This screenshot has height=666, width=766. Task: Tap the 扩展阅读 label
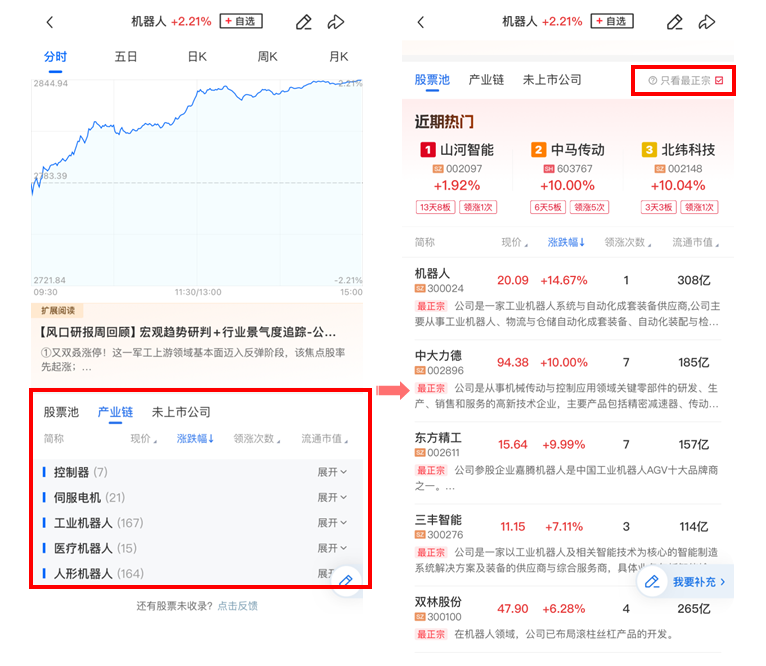click(x=58, y=310)
